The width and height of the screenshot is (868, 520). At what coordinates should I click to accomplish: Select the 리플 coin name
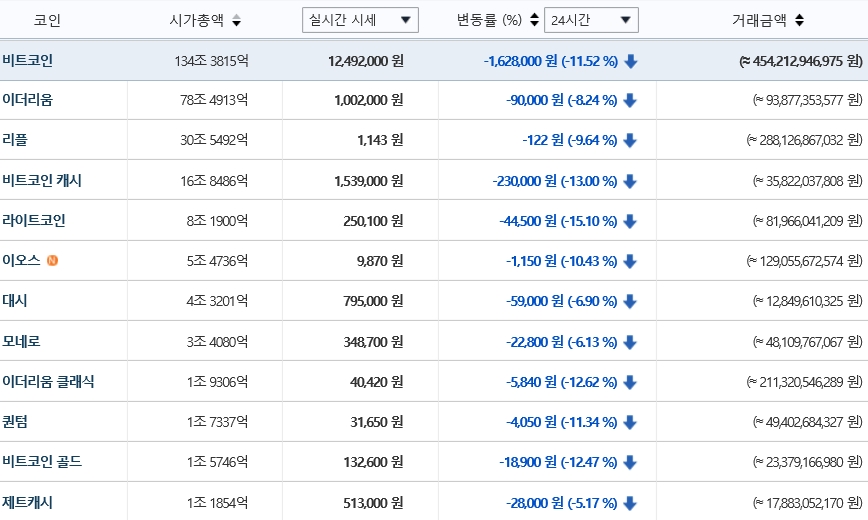click(x=15, y=140)
